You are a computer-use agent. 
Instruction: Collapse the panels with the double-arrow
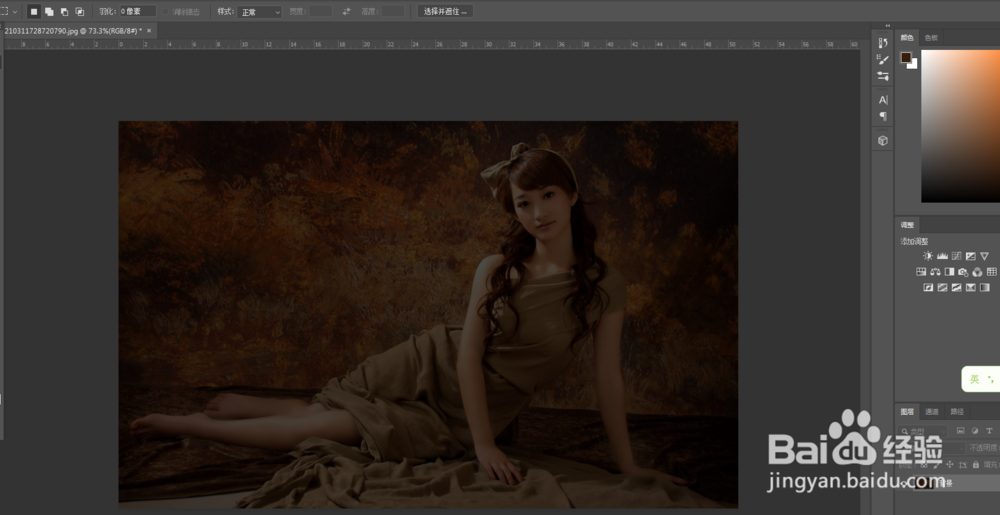coord(886,26)
